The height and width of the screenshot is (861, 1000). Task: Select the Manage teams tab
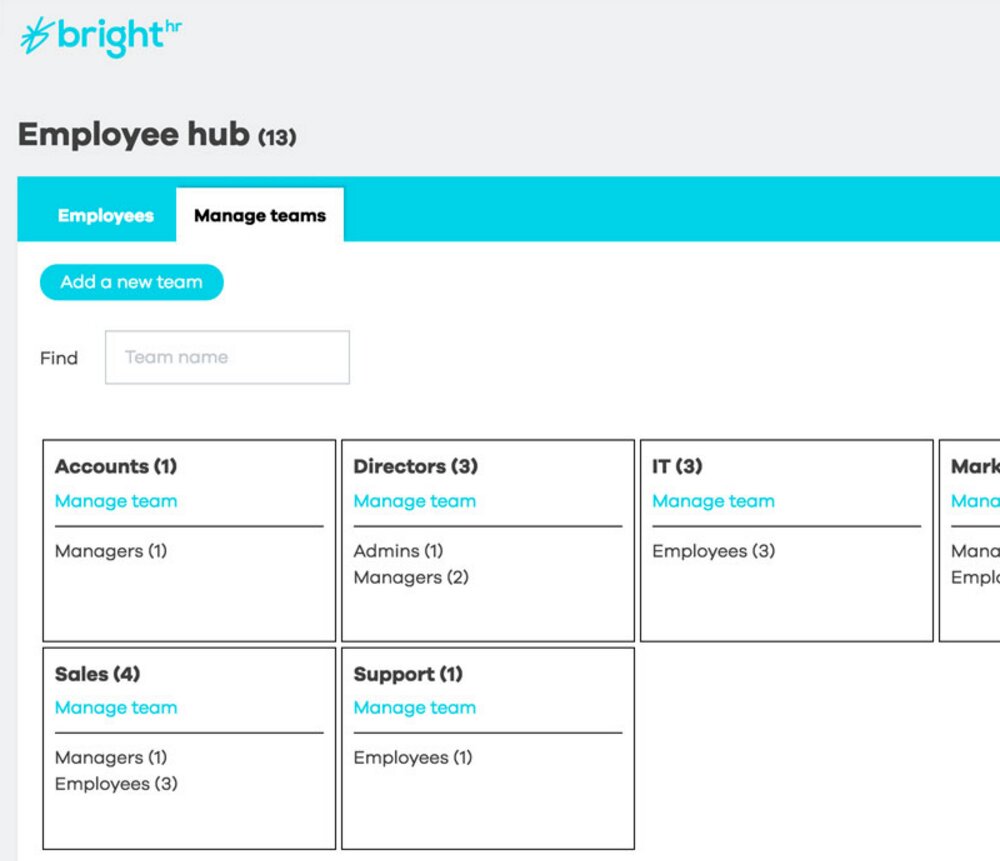[x=260, y=215]
